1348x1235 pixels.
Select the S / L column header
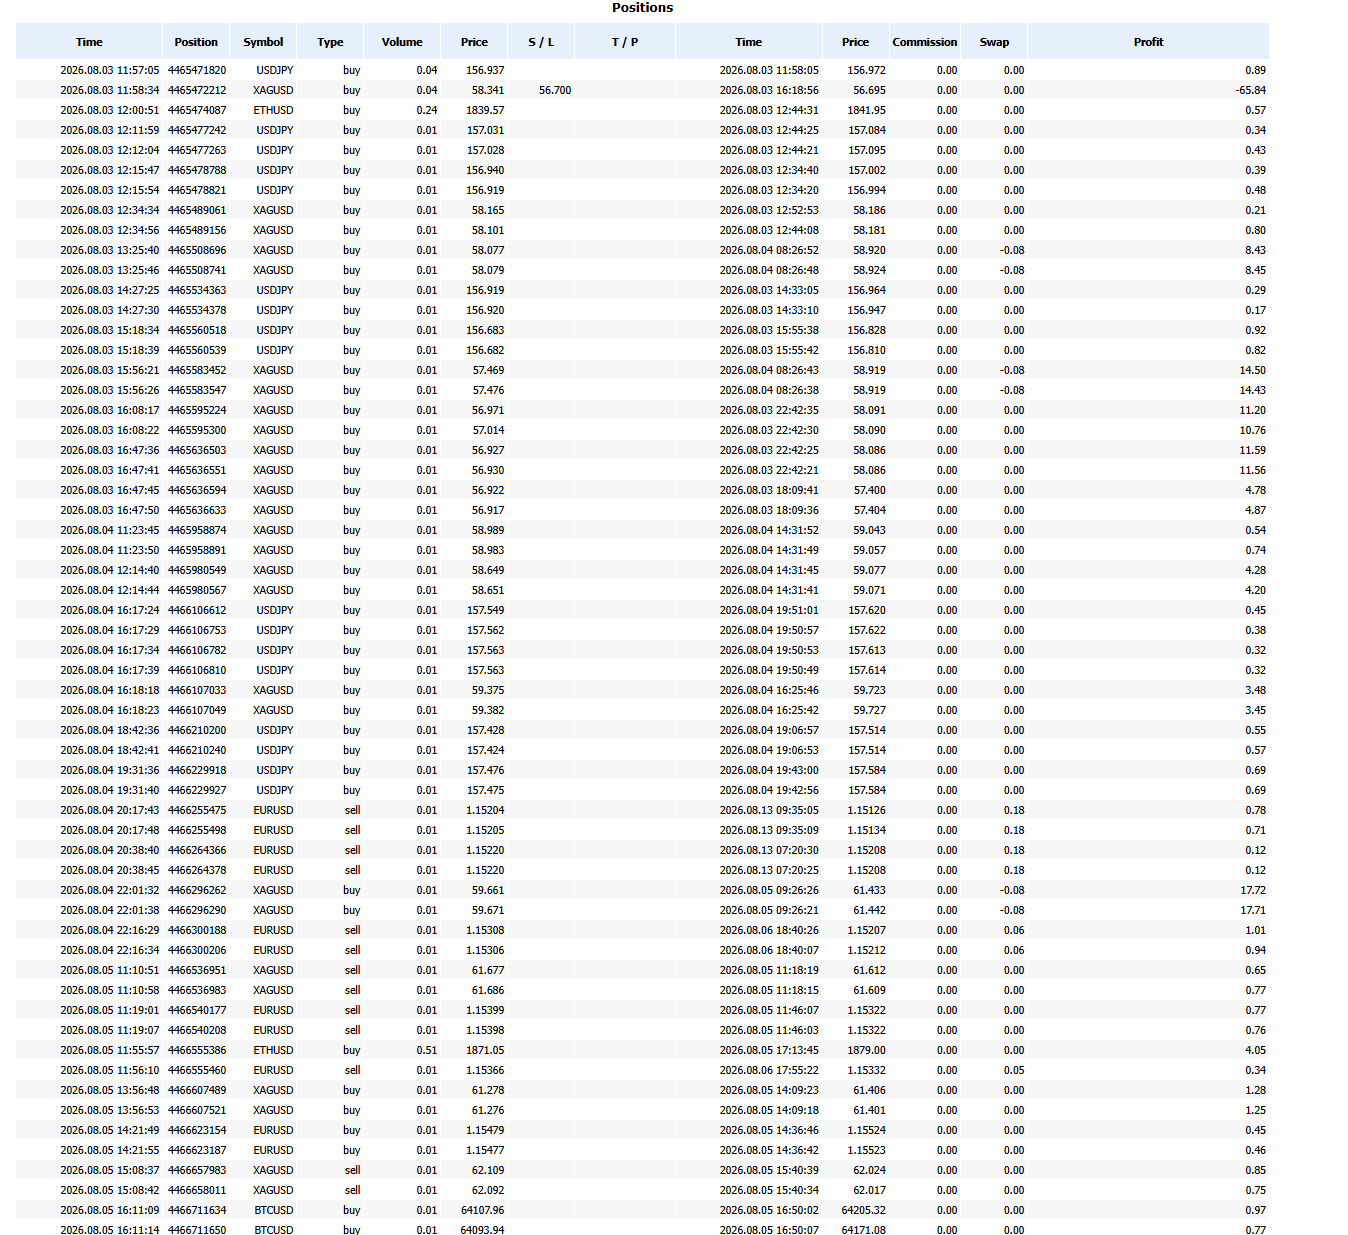click(541, 42)
